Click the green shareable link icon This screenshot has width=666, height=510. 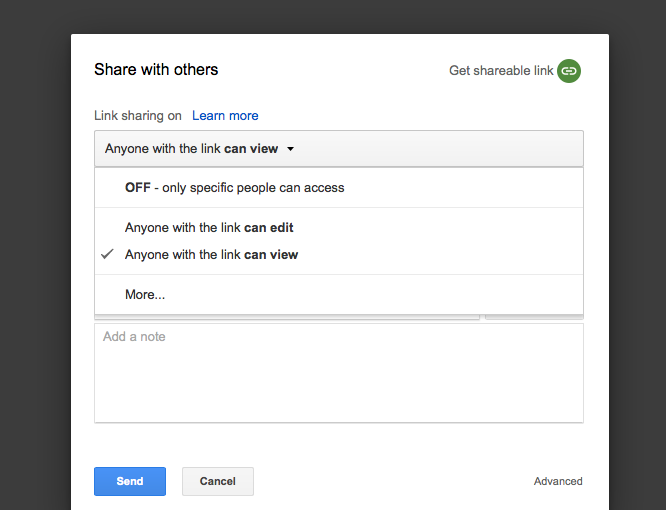(x=569, y=71)
